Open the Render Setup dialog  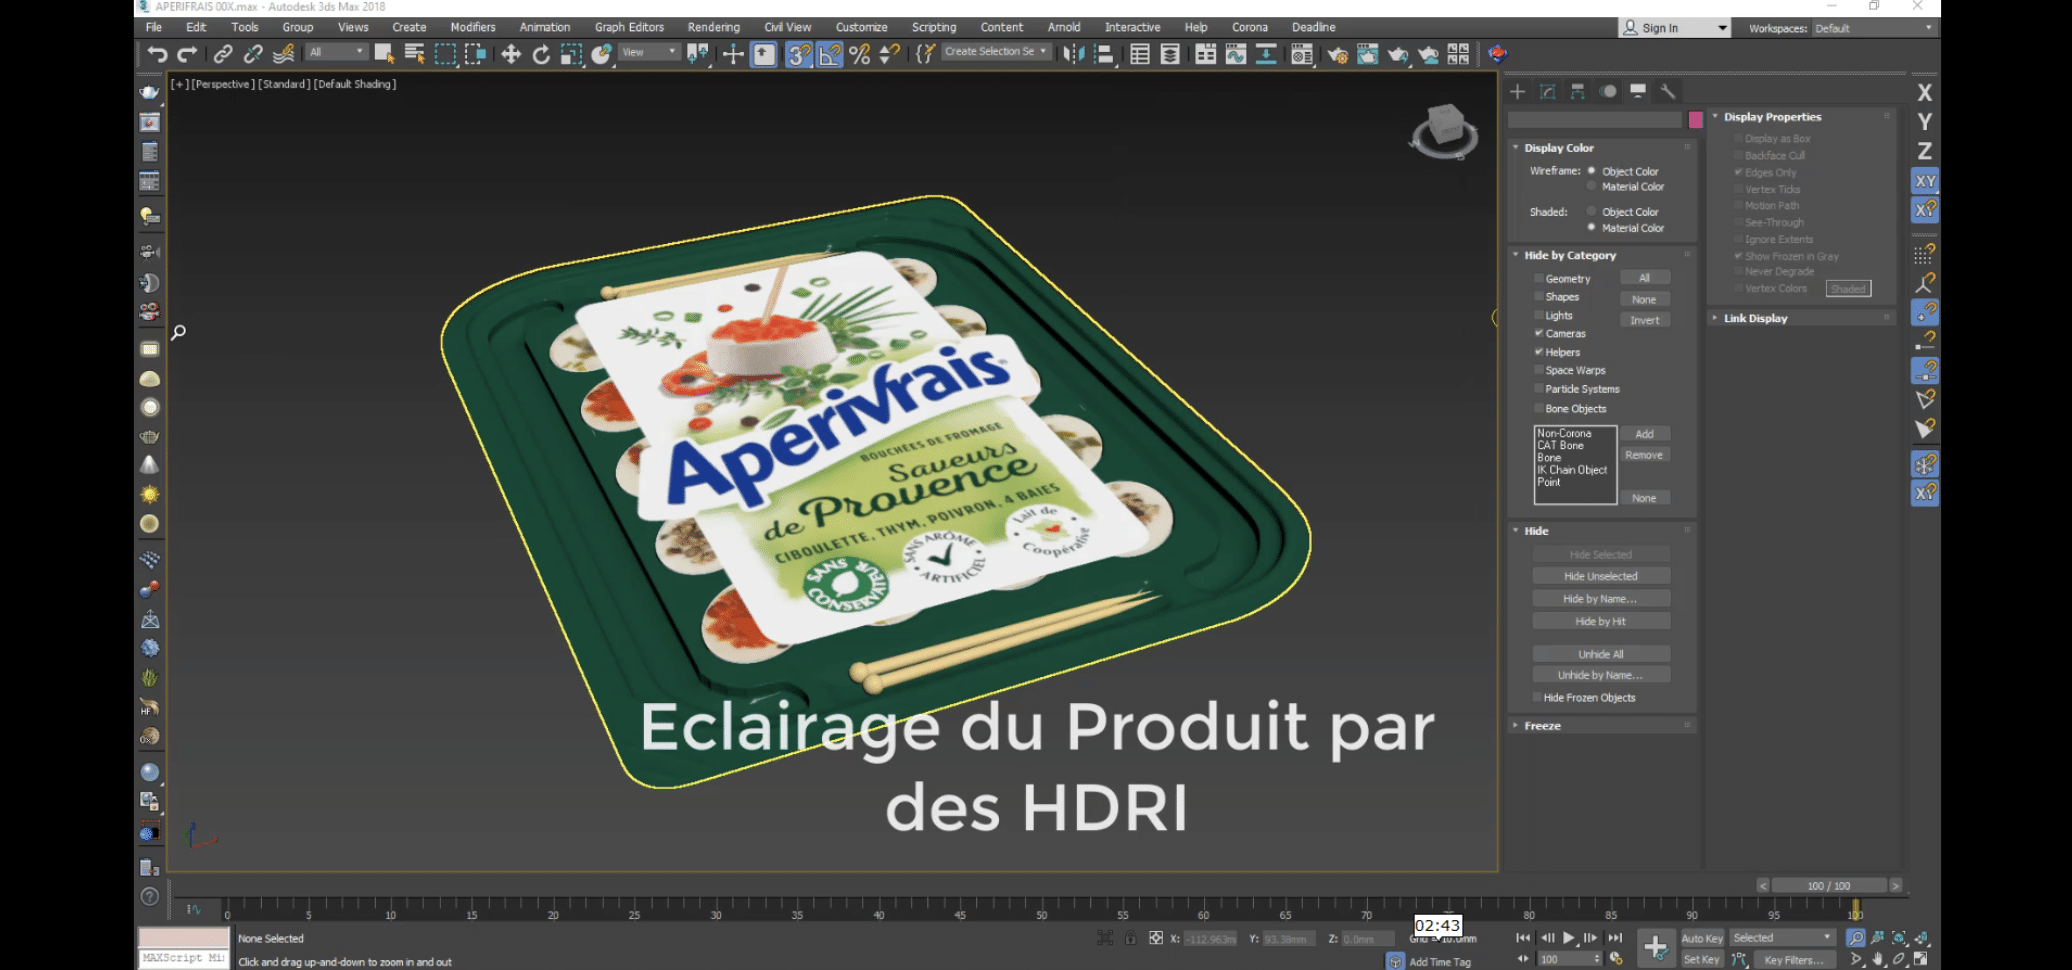[1338, 54]
